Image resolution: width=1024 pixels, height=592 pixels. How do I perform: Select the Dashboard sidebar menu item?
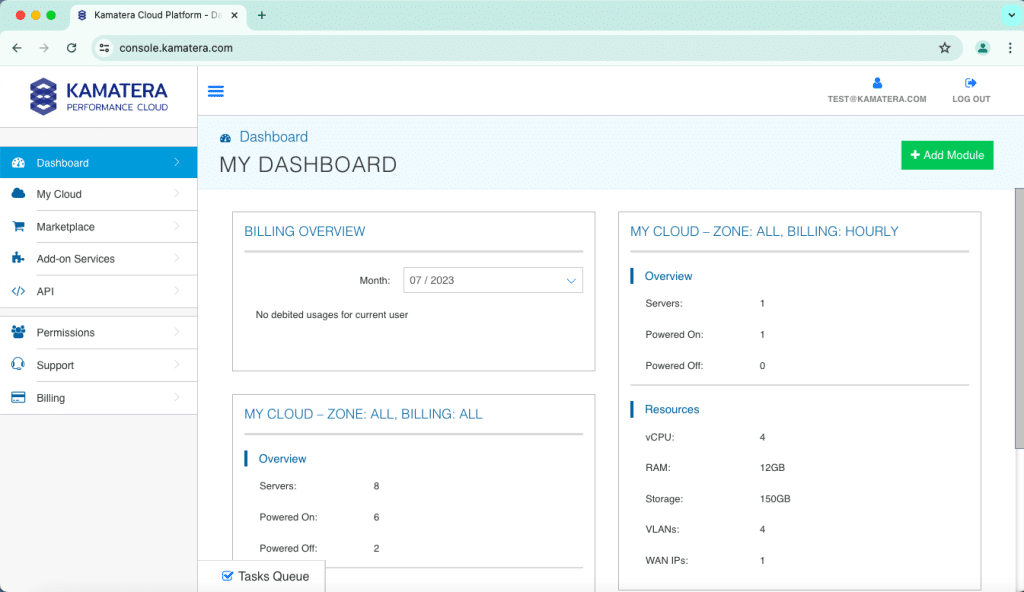tap(99, 163)
